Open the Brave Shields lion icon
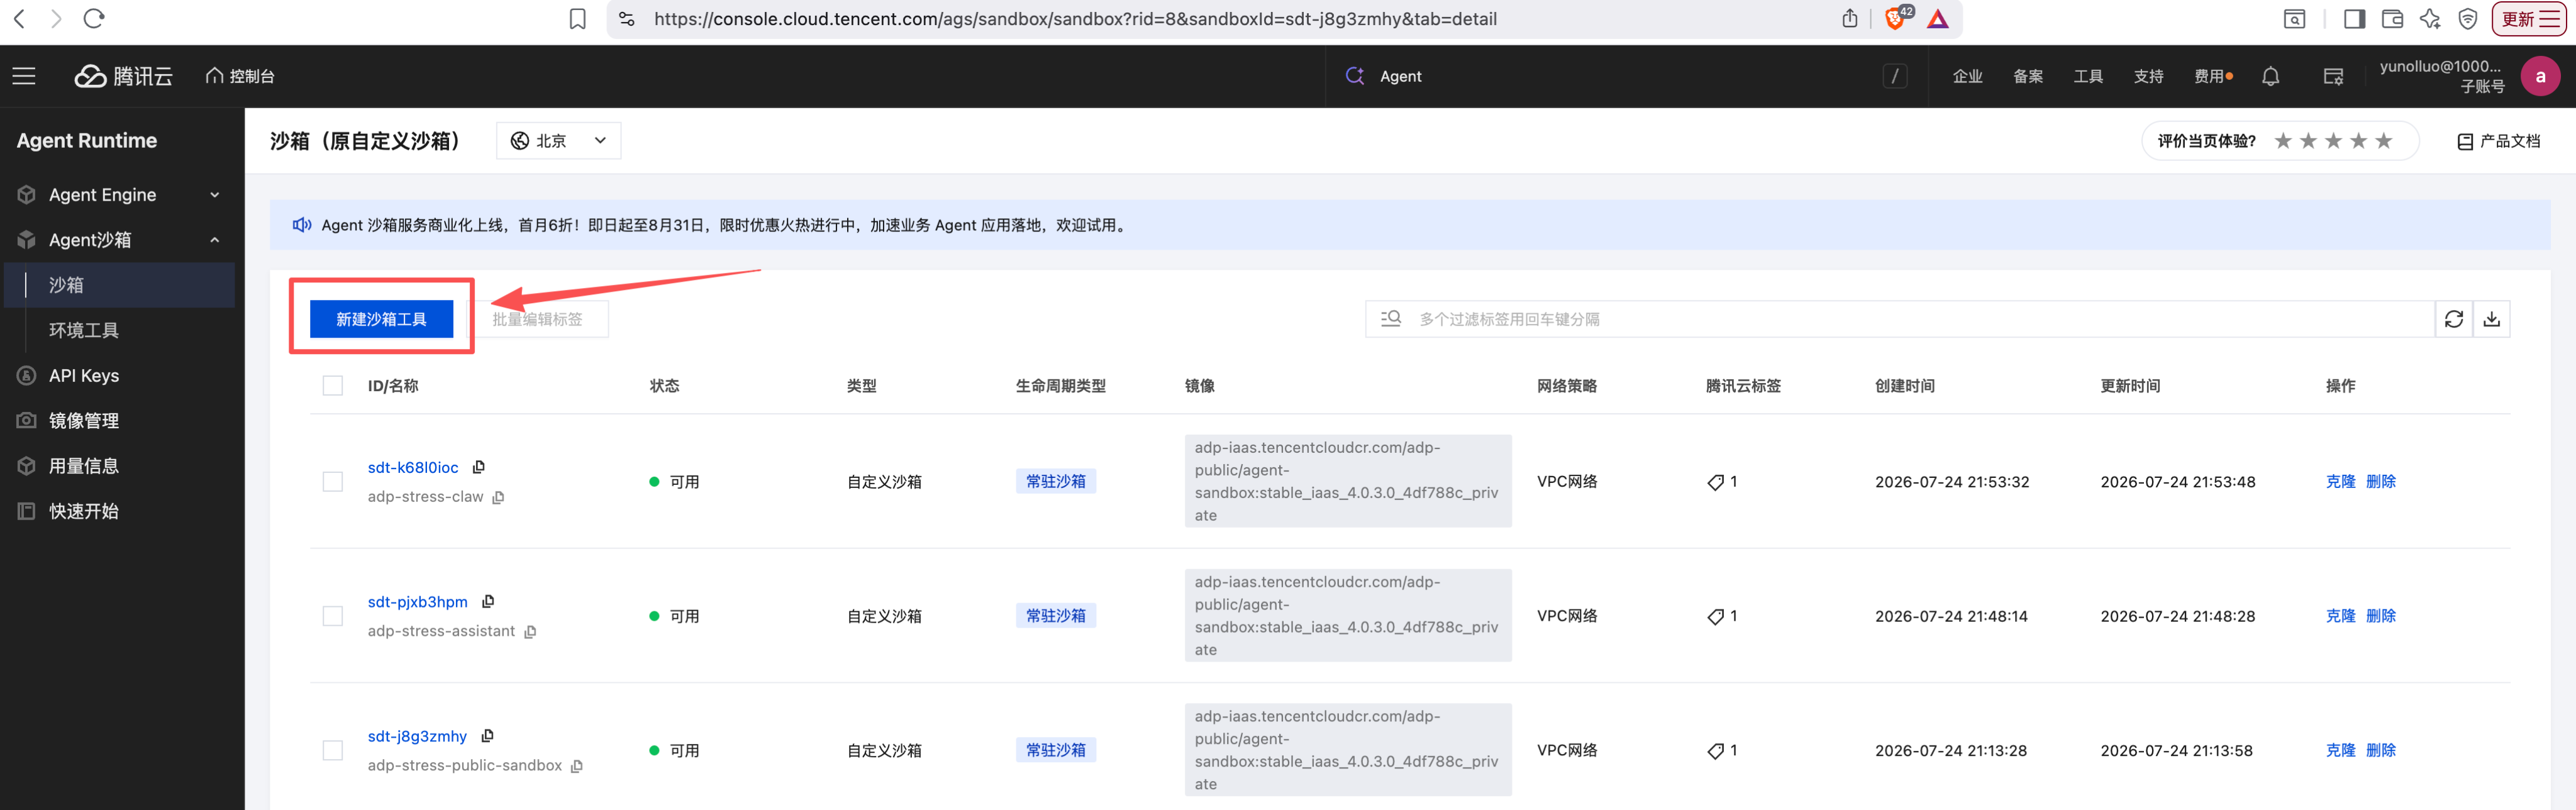The image size is (2576, 810). (1896, 18)
